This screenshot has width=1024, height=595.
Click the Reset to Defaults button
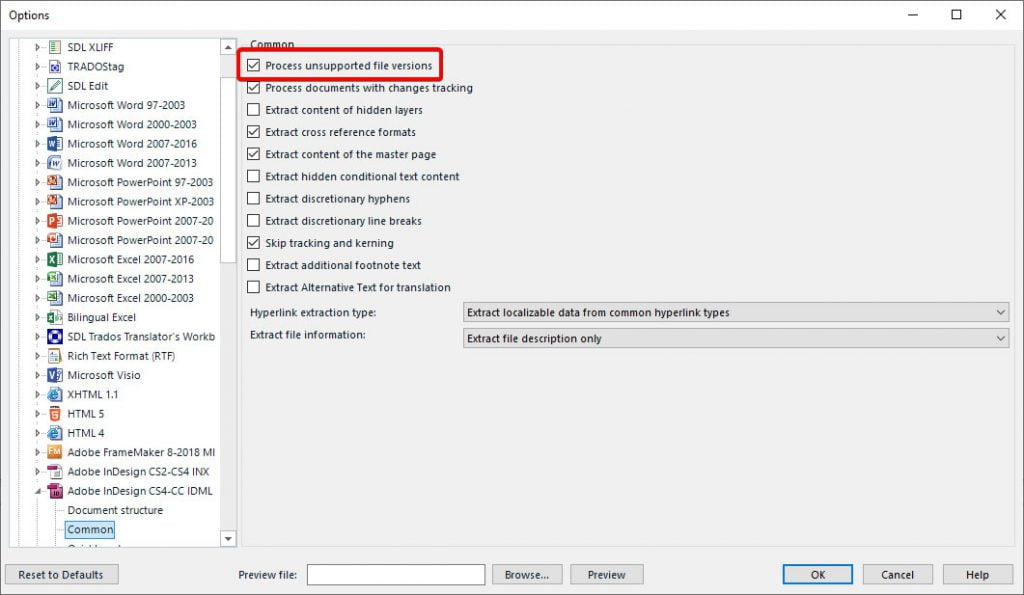coord(61,574)
